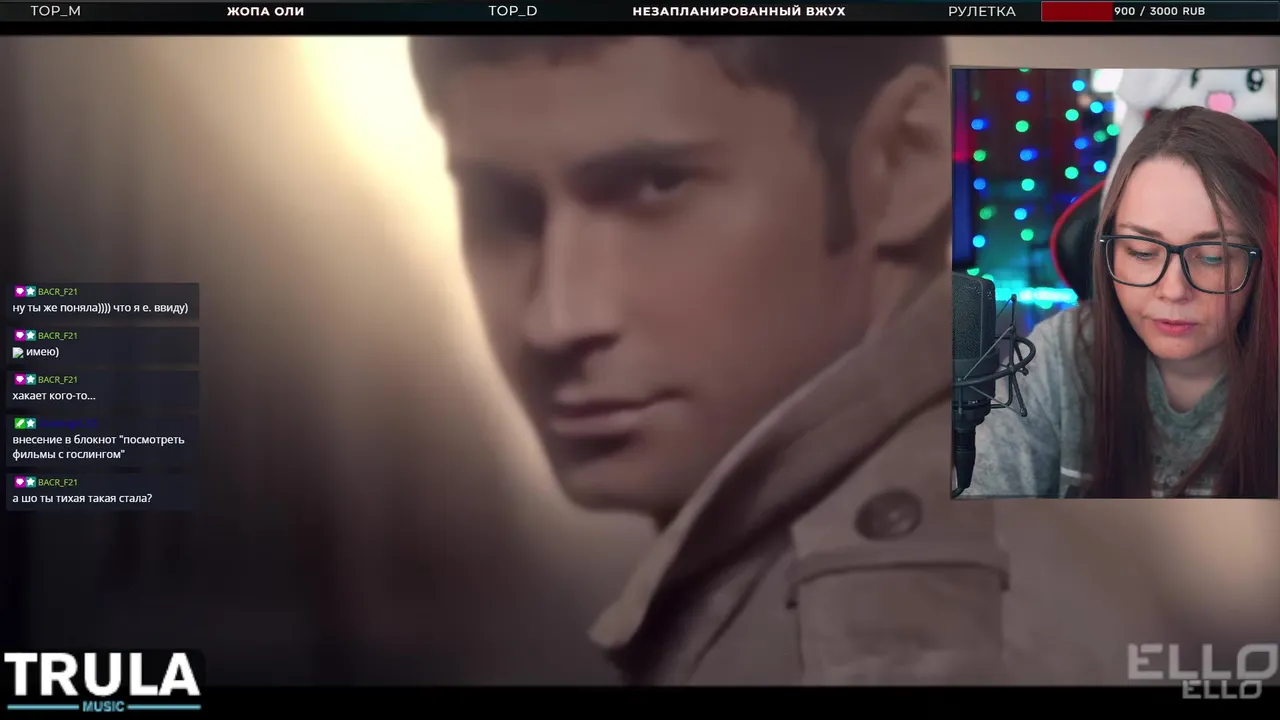Viewport: 1280px width, 720px height.
Task: Click broken emote image before "имею)"
Action: click(18, 352)
